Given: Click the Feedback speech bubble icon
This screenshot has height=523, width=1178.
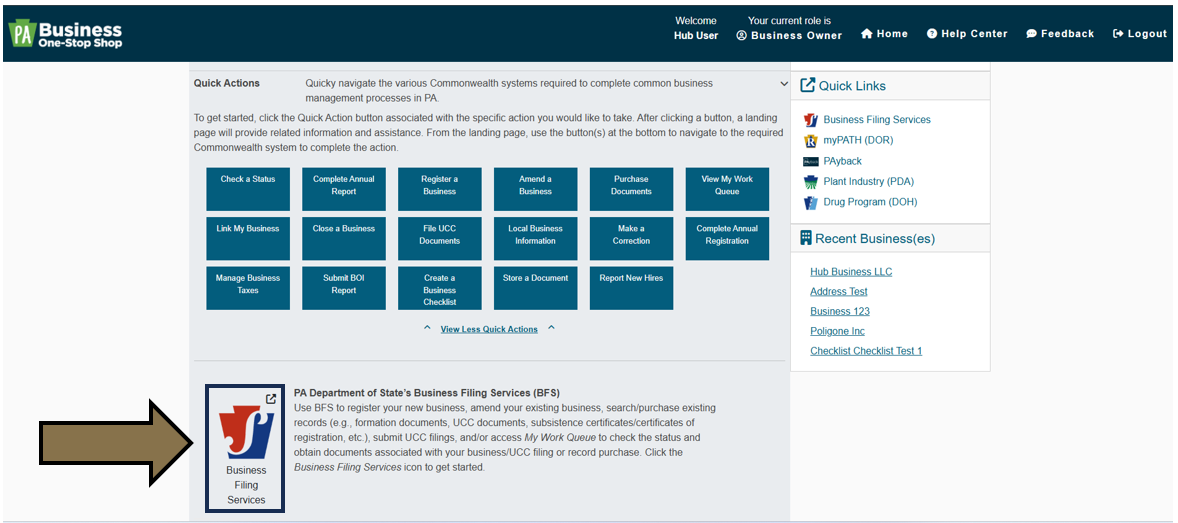Looking at the screenshot, I should (1032, 34).
